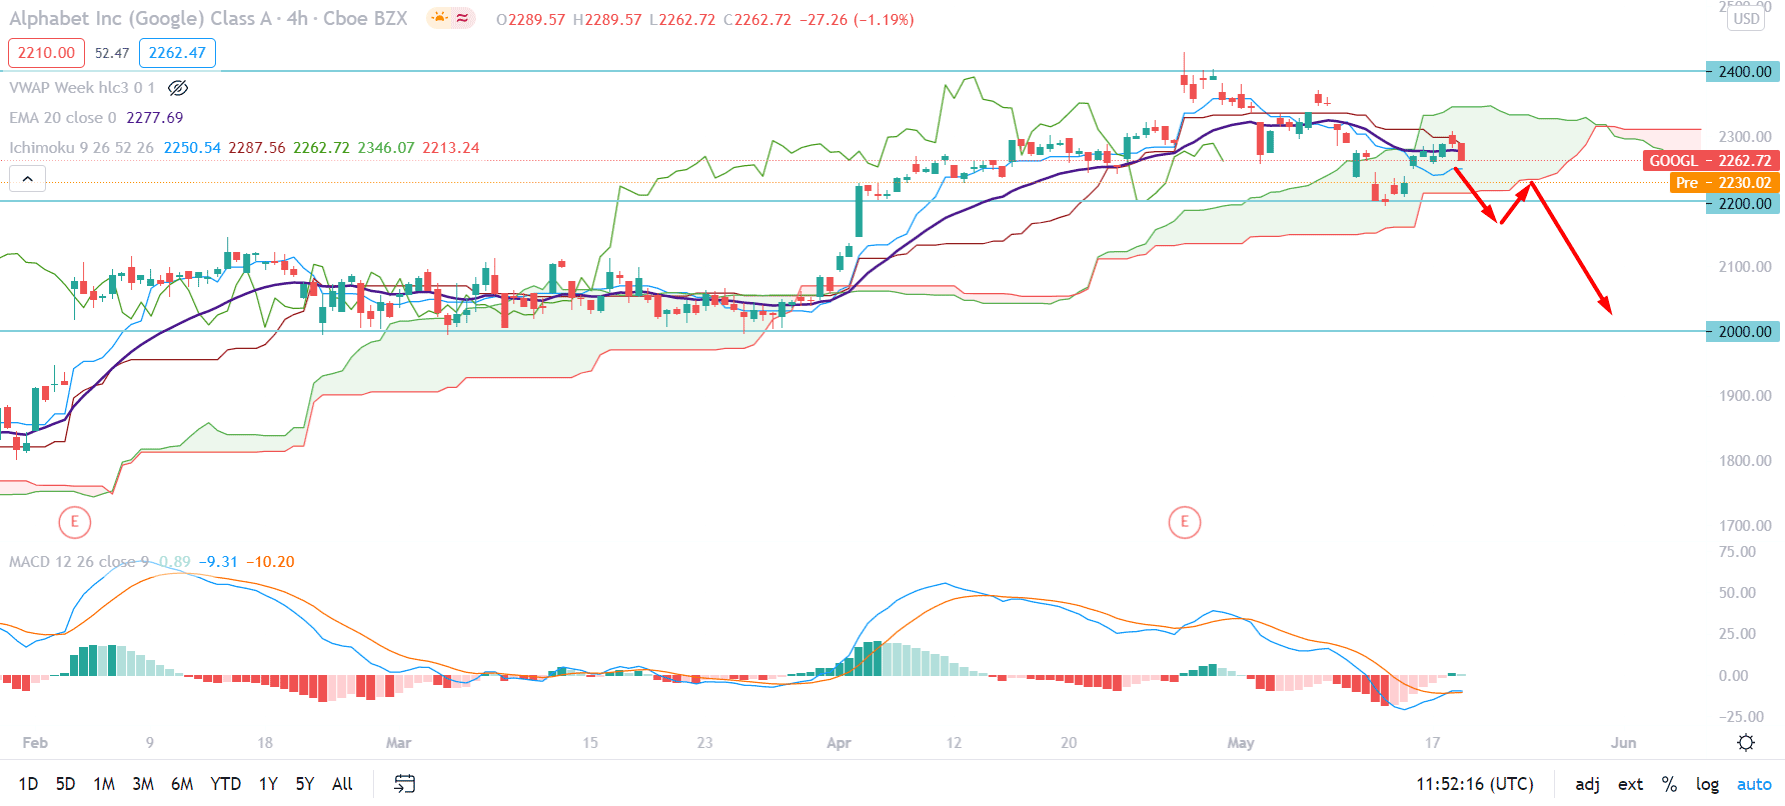Click the 2200.00 horizontal line label

pyautogui.click(x=1744, y=203)
